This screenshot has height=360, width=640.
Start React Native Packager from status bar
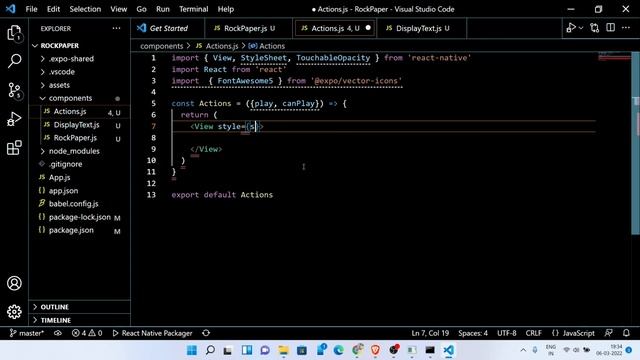pyautogui.click(x=152, y=333)
